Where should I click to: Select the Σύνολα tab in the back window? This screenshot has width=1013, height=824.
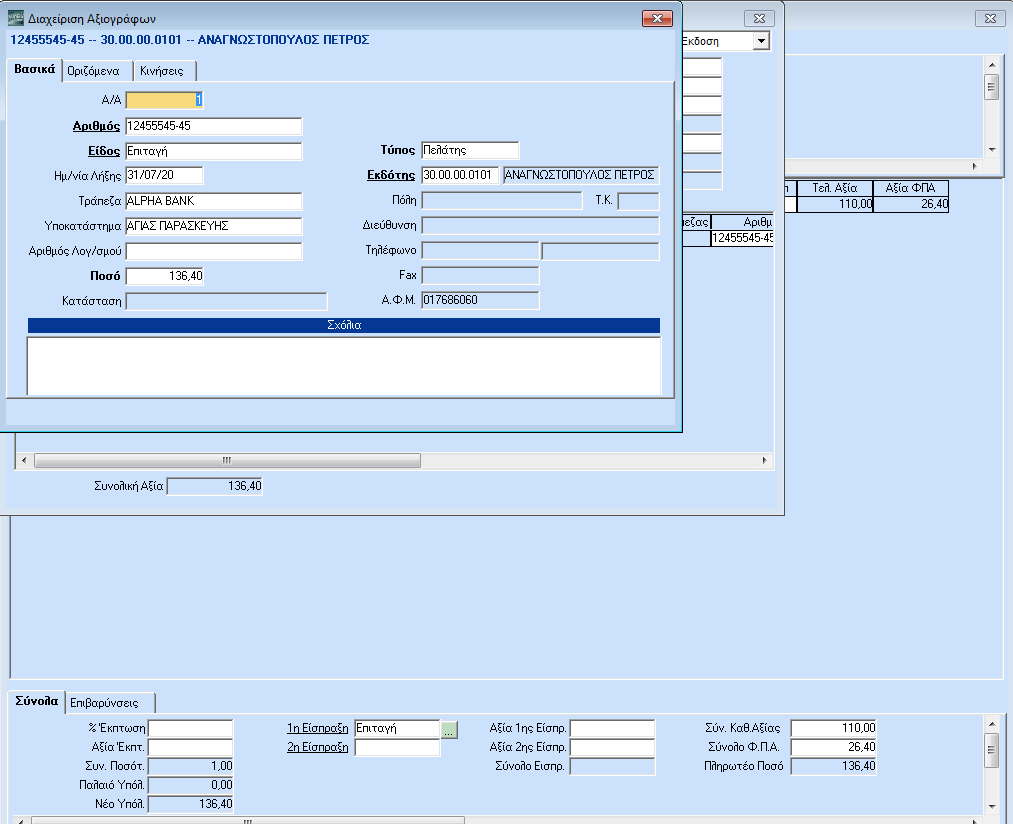coord(37,701)
